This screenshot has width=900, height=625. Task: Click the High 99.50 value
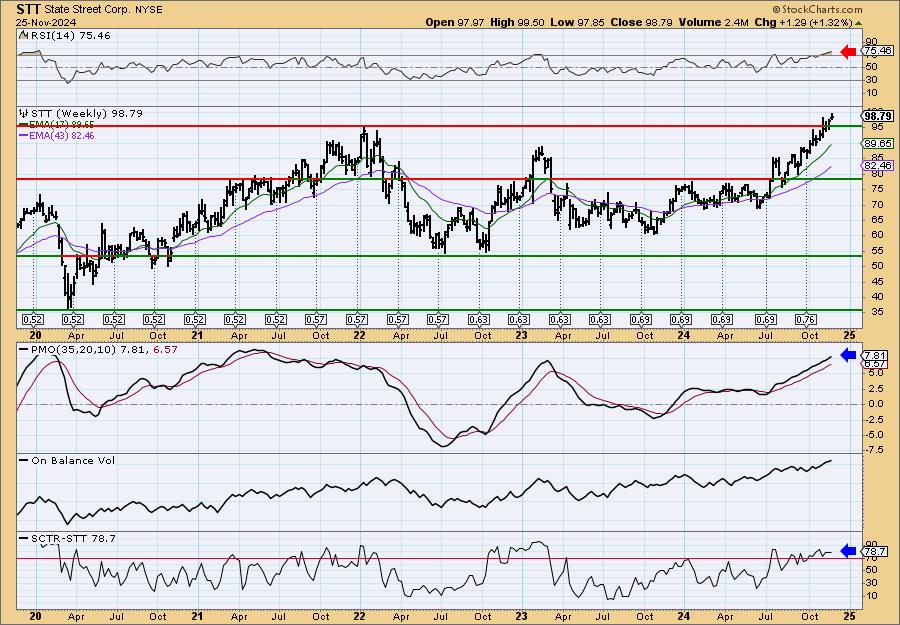517,22
